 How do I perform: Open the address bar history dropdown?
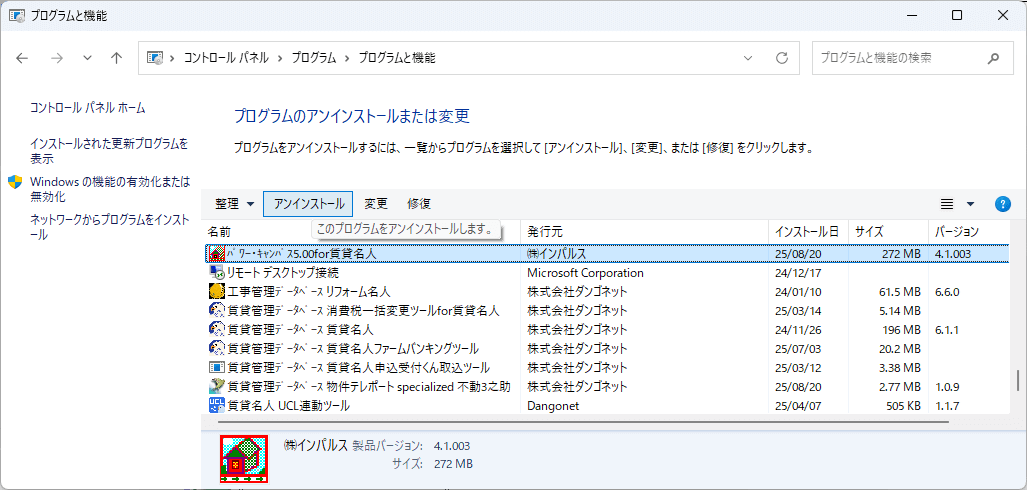tap(750, 58)
